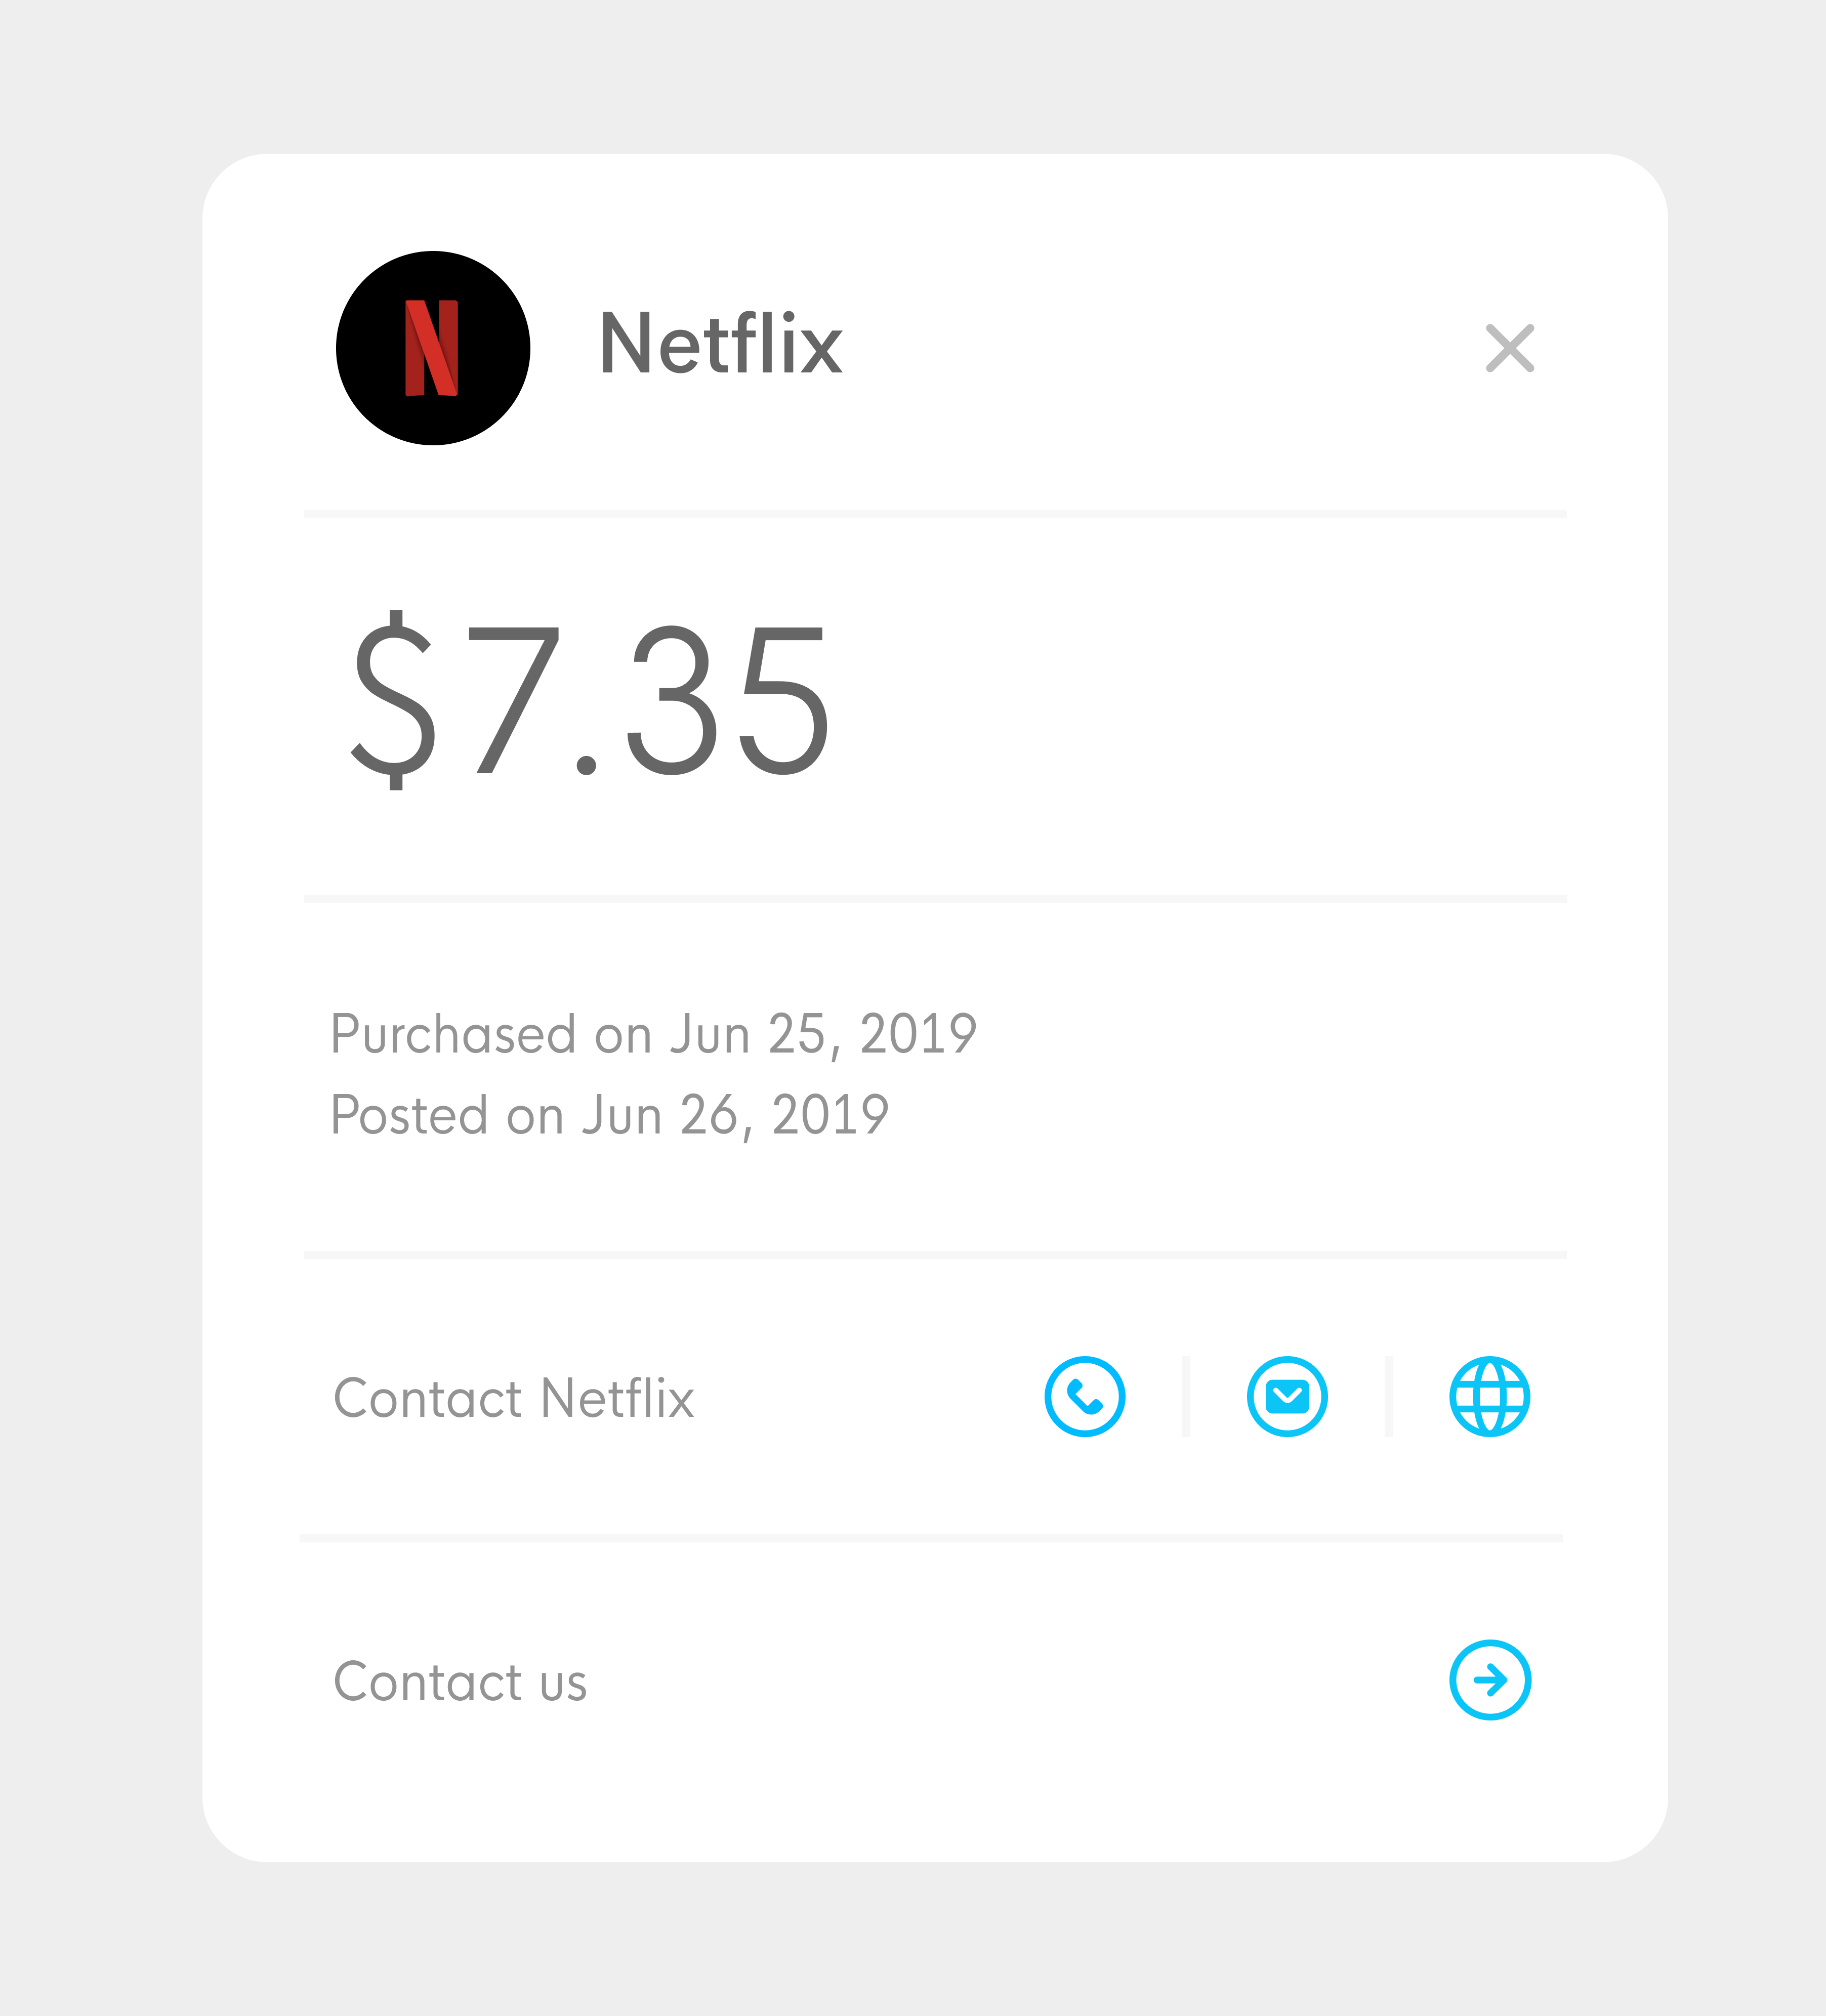
Task: Click the Posted on Jun 26, 2019 text
Action: (609, 1115)
